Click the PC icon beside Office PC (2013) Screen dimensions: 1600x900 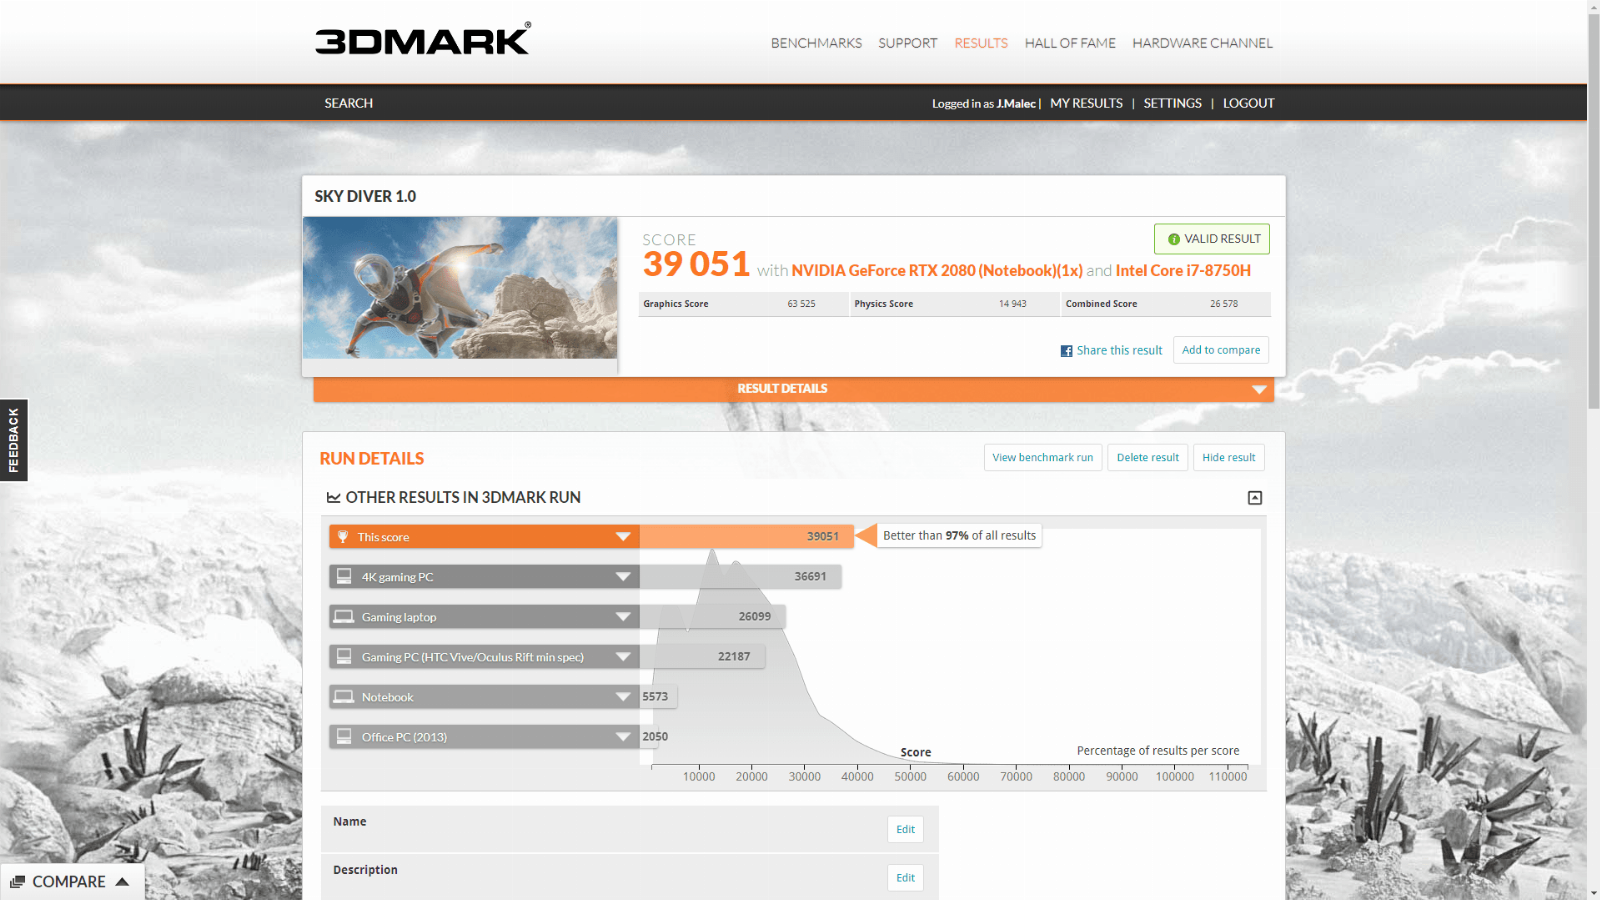(344, 737)
